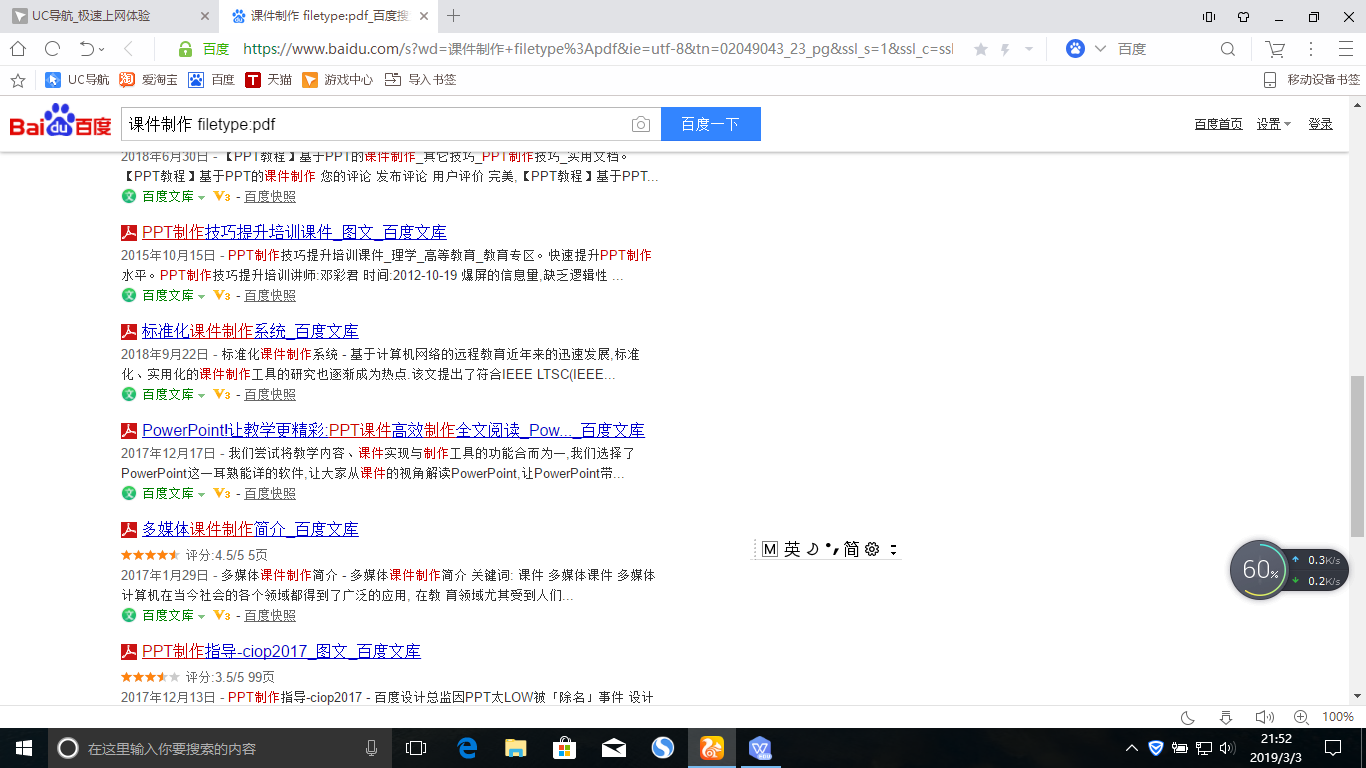Open 百度快照 for 多媒体课件制作简介 result
Screen dimensions: 1366x768
tap(270, 616)
